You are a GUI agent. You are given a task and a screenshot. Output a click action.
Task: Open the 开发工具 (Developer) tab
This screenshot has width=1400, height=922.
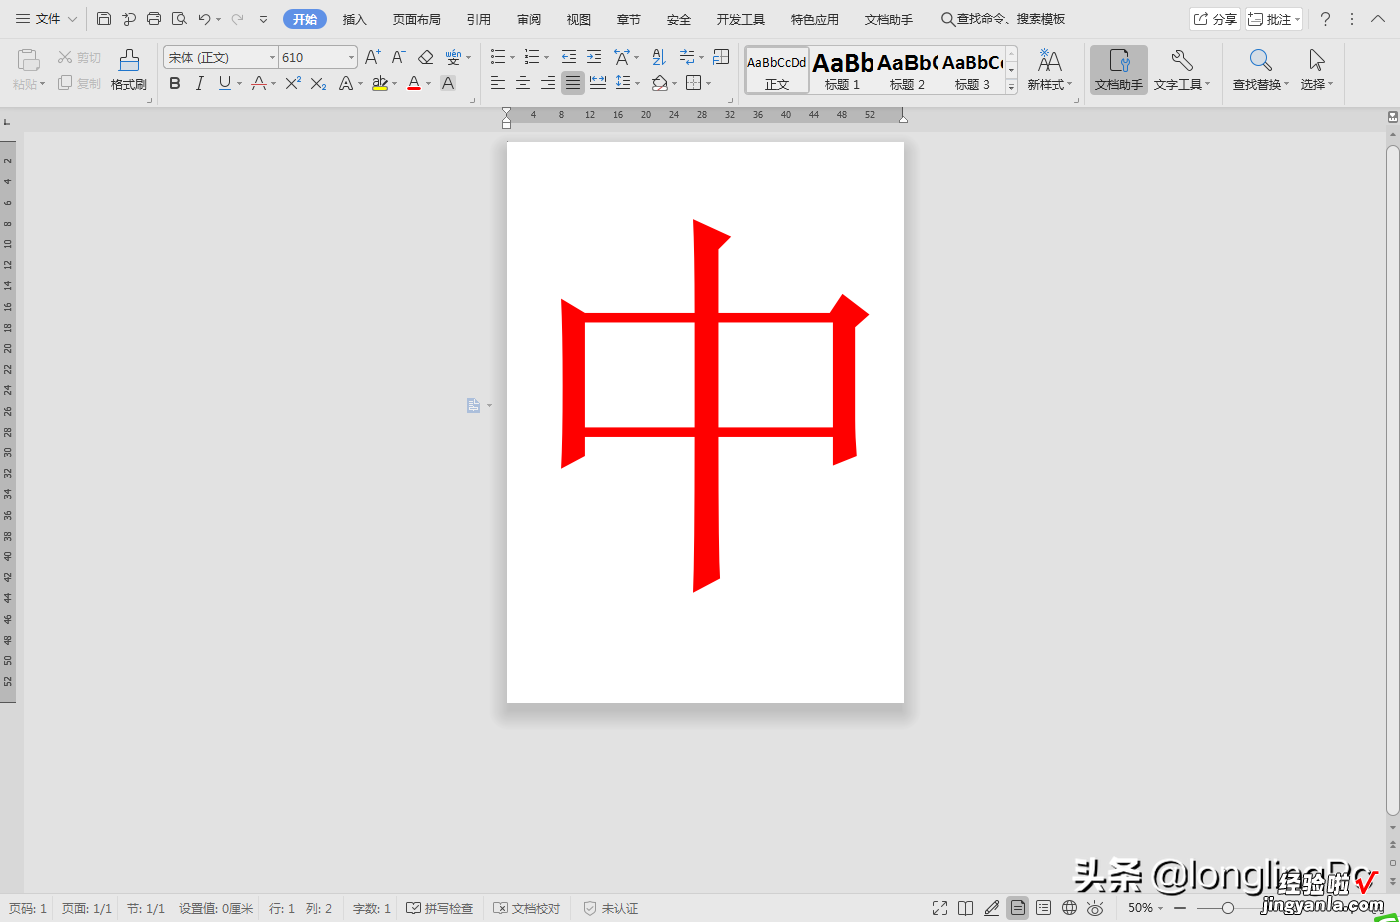point(741,19)
